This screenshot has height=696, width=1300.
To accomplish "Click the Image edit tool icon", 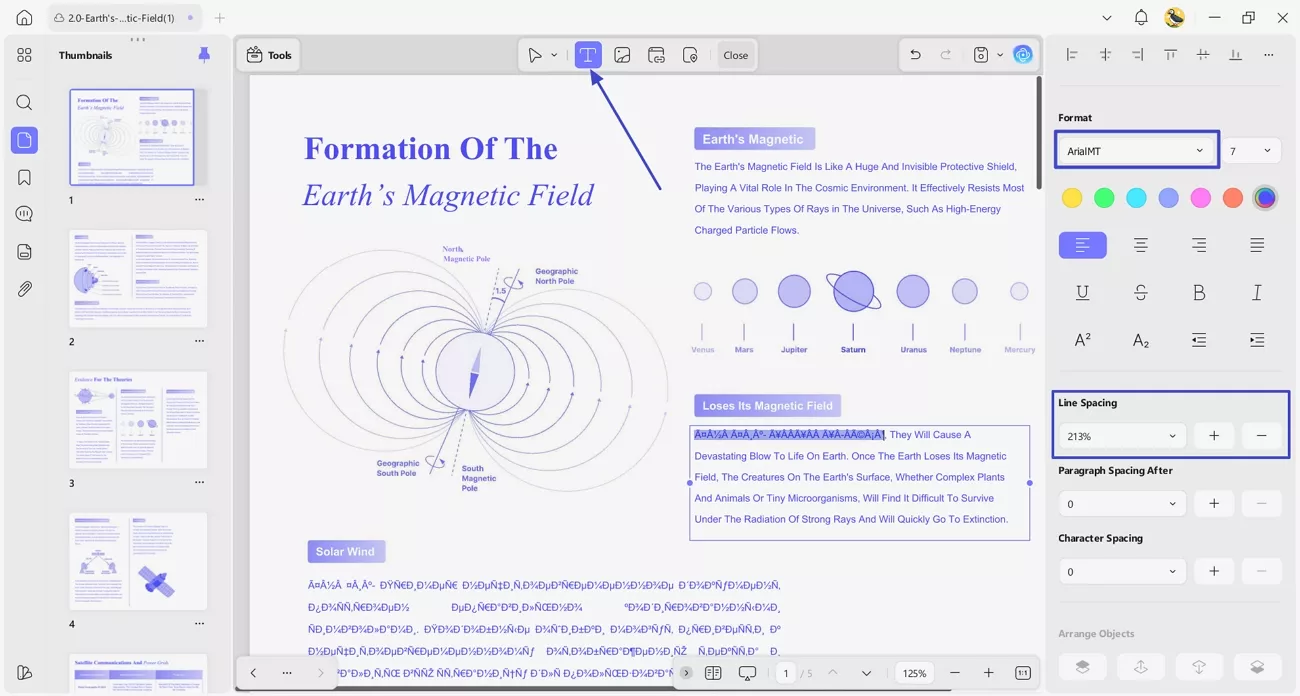I will coord(622,55).
